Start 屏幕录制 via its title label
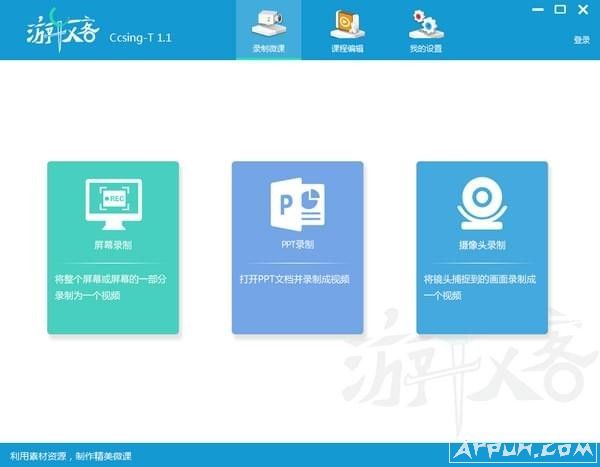Screen dimensions: 600x467 [x=113, y=245]
